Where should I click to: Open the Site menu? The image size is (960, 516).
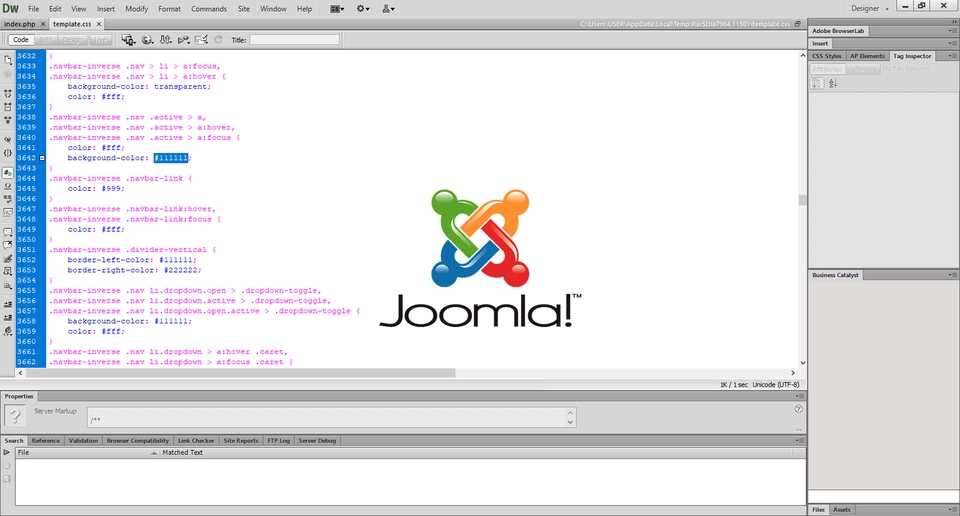click(x=244, y=9)
